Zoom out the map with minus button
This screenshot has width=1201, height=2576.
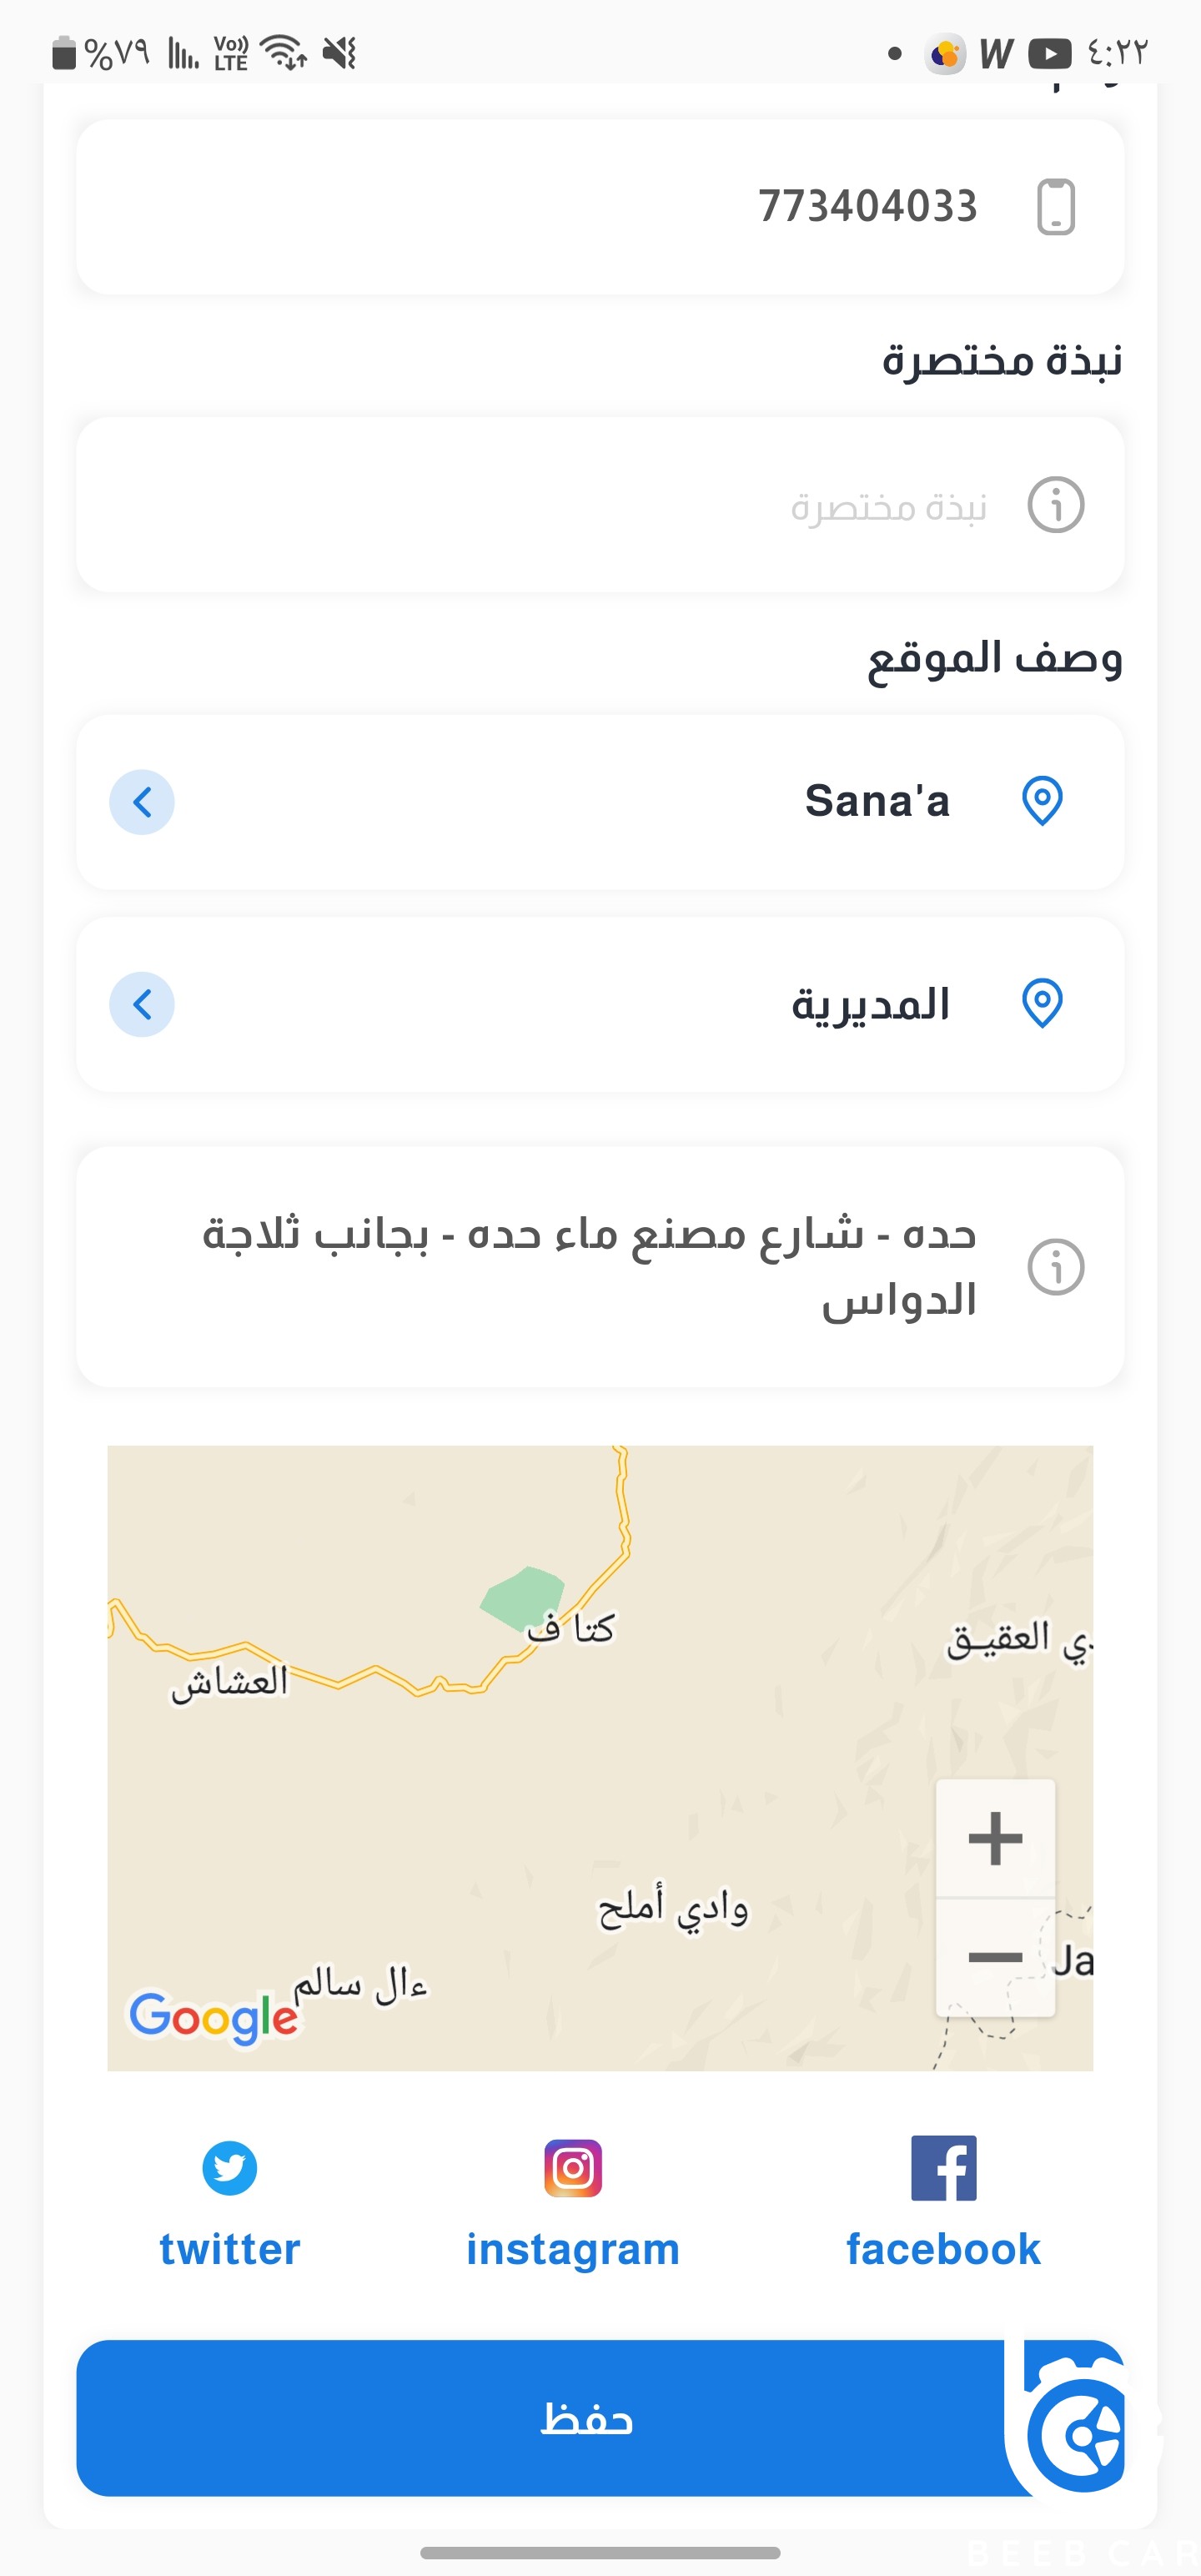(995, 1957)
